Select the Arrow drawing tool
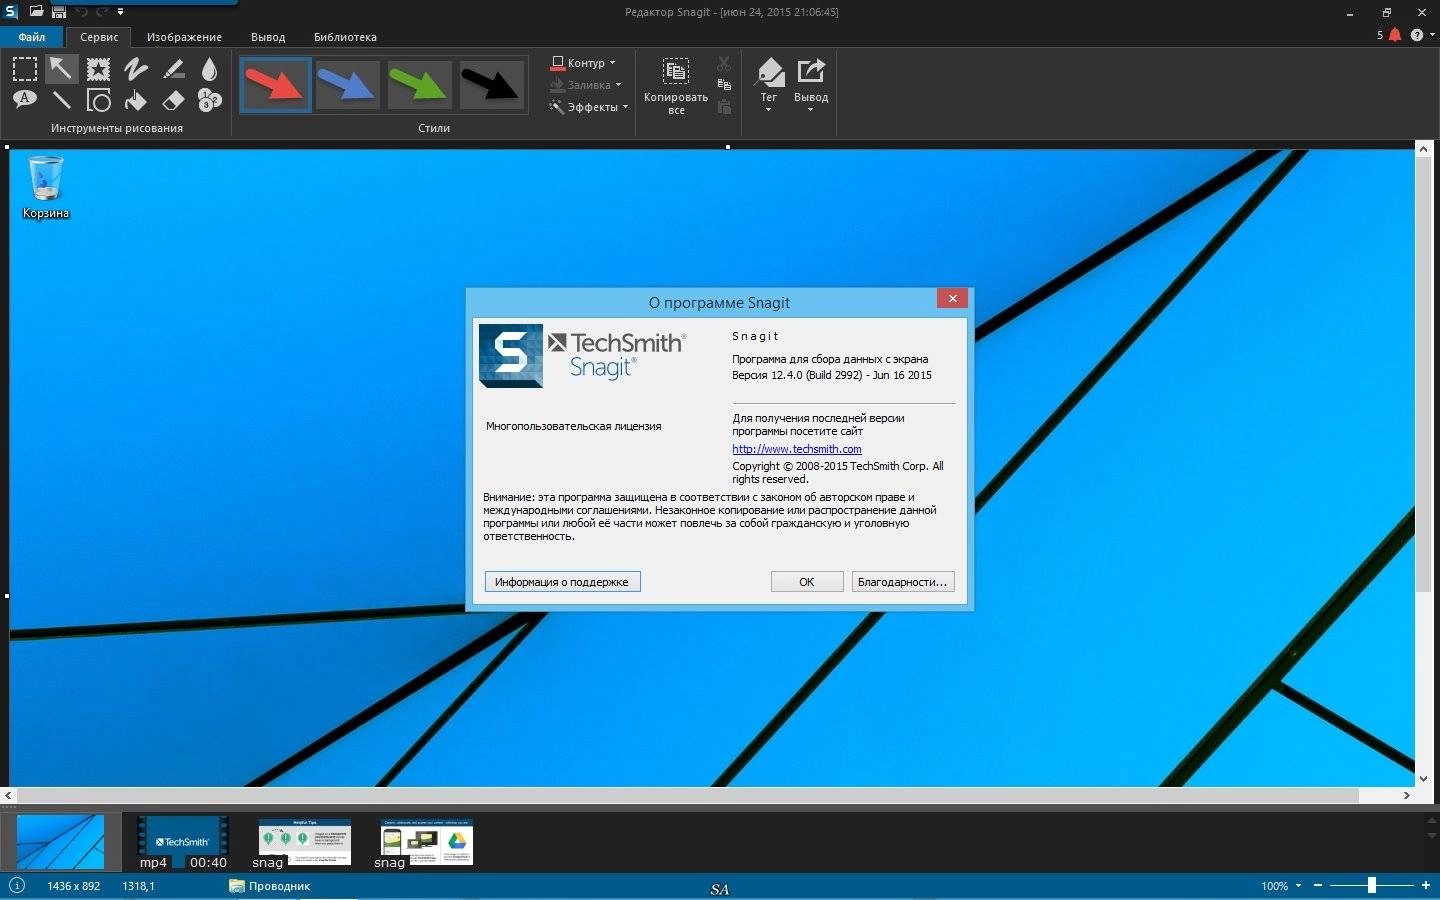The image size is (1440, 900). [61, 68]
